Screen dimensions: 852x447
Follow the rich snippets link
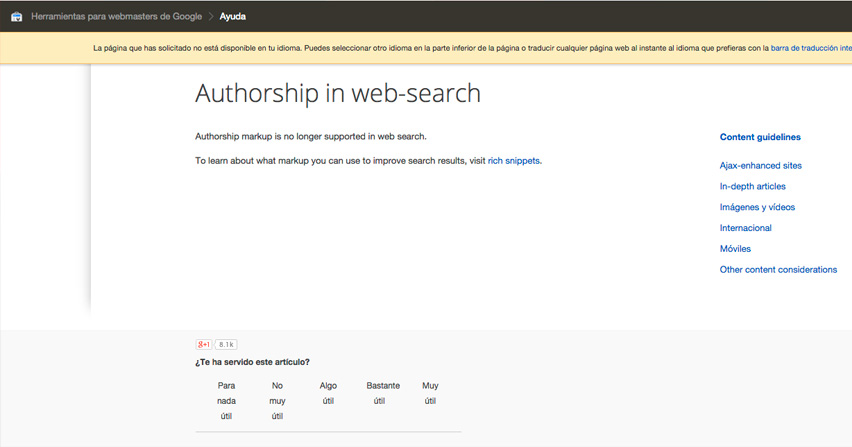513,161
